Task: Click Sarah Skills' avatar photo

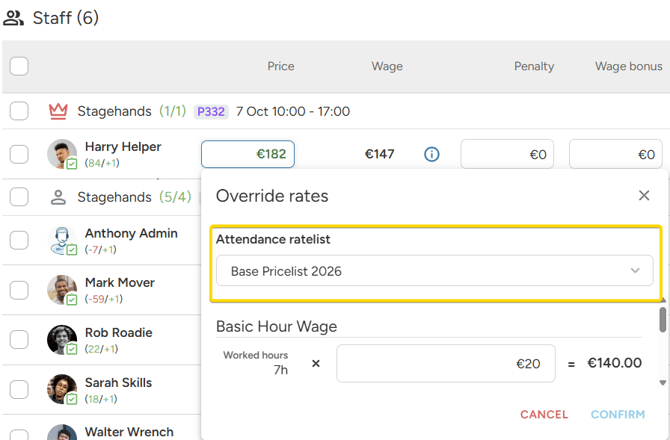Action: (62, 390)
